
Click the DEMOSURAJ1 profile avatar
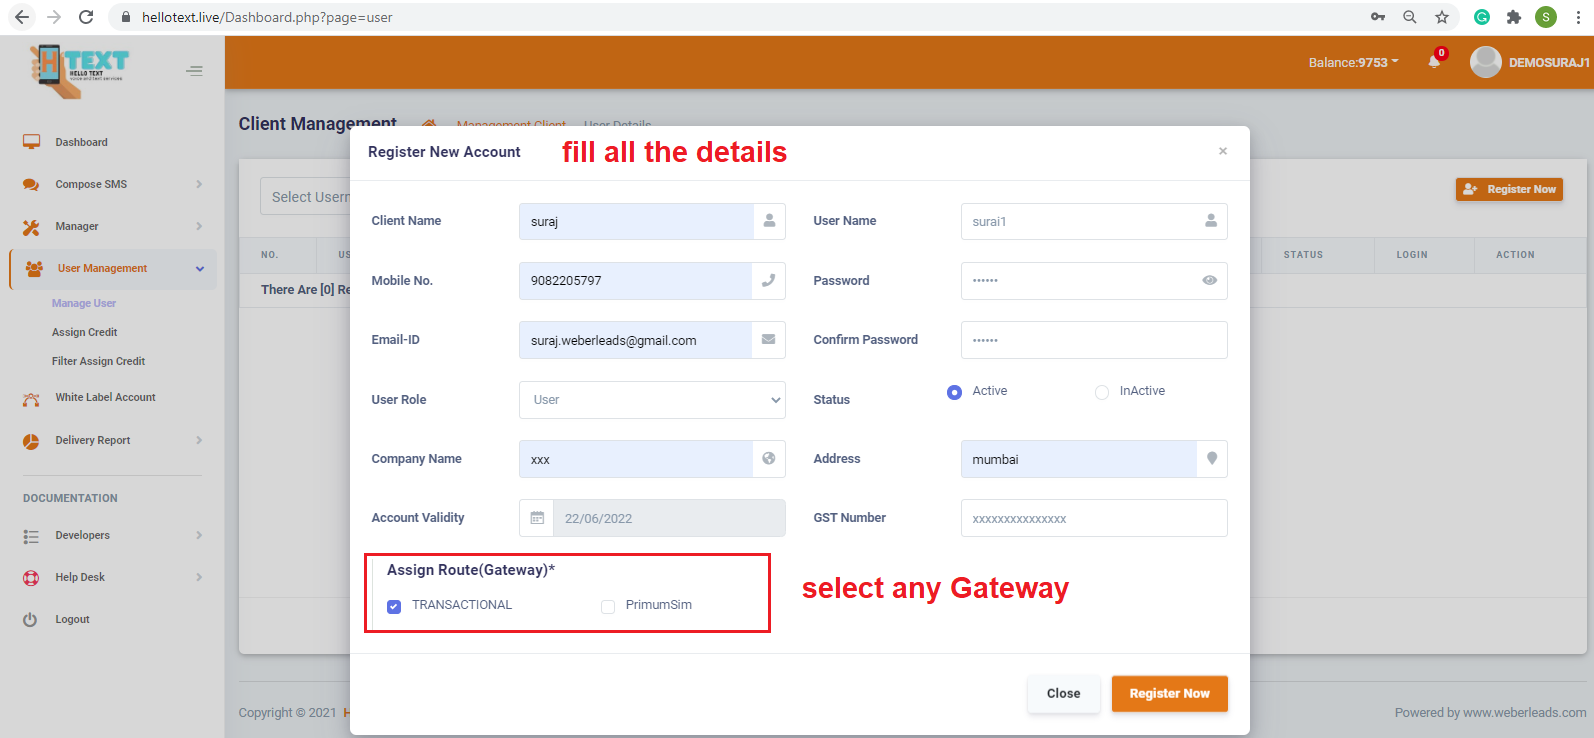click(x=1485, y=62)
